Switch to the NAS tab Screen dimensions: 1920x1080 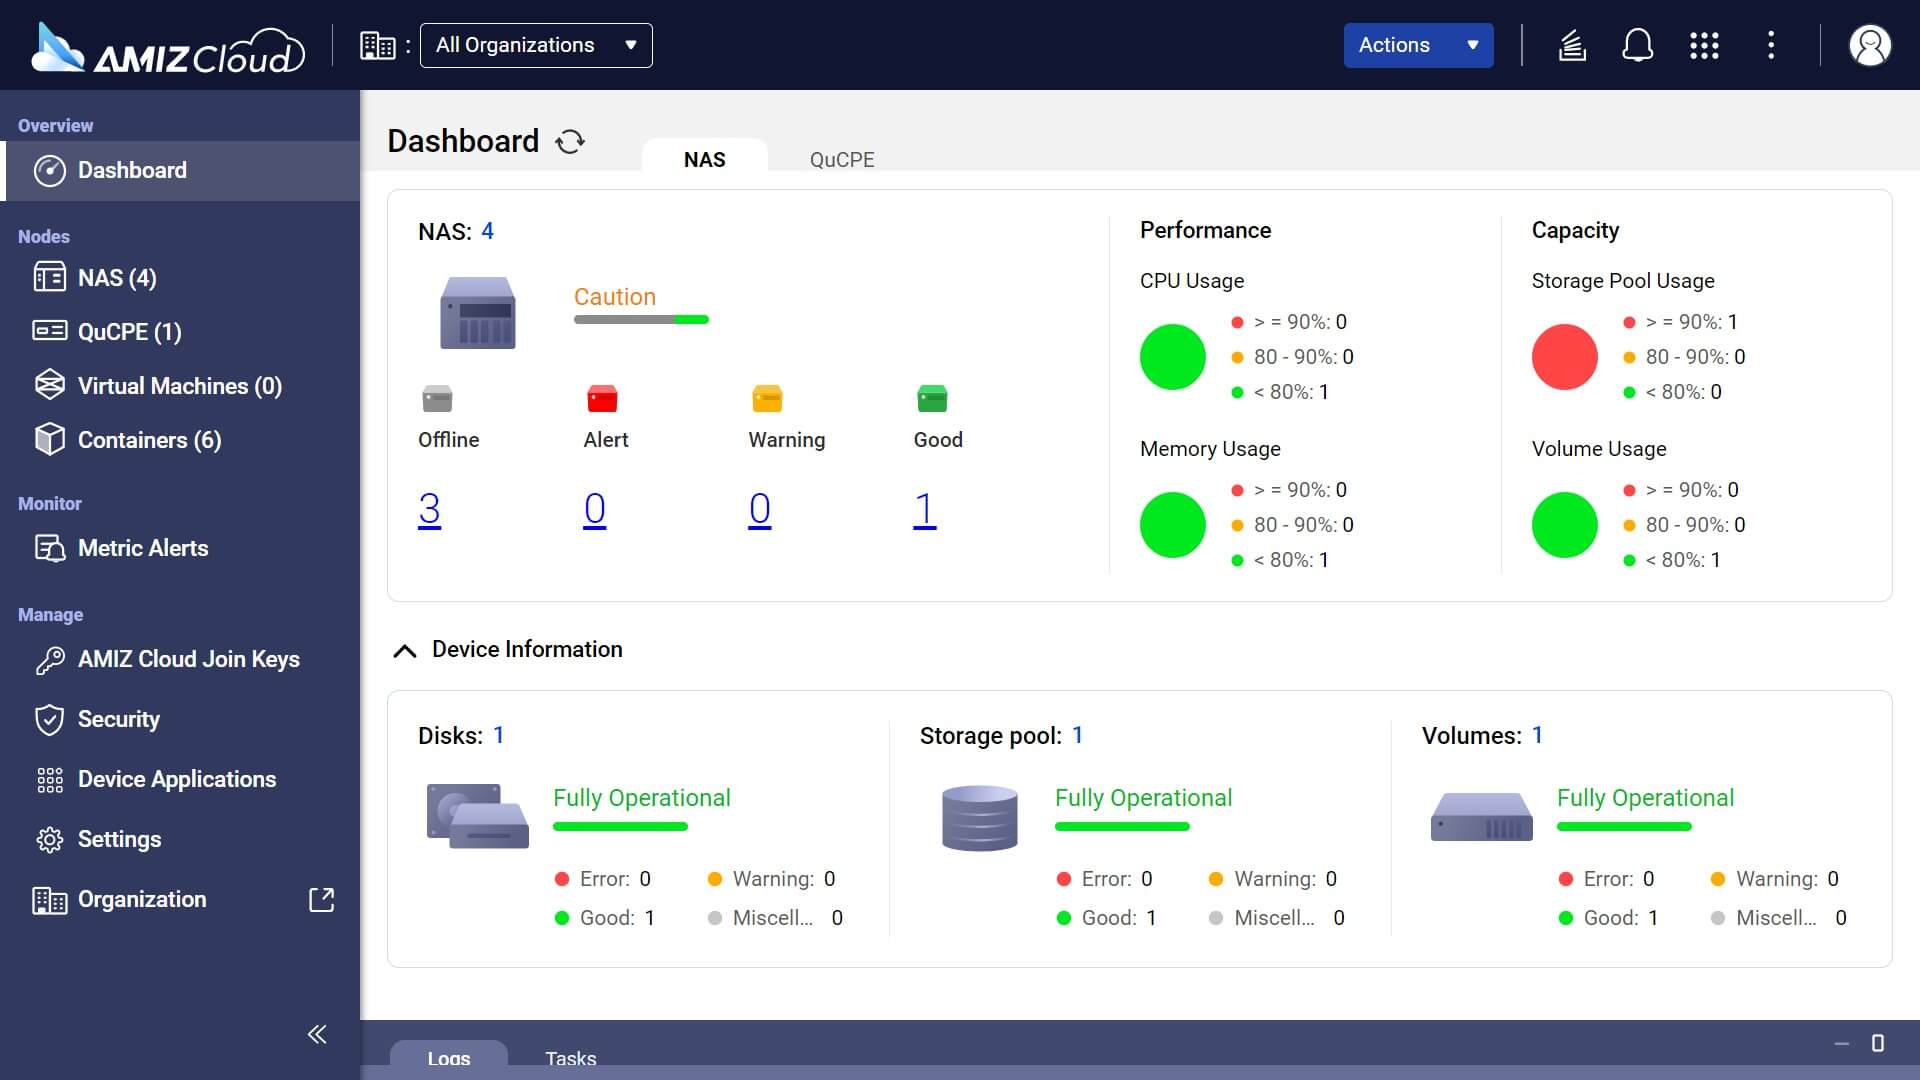704,159
